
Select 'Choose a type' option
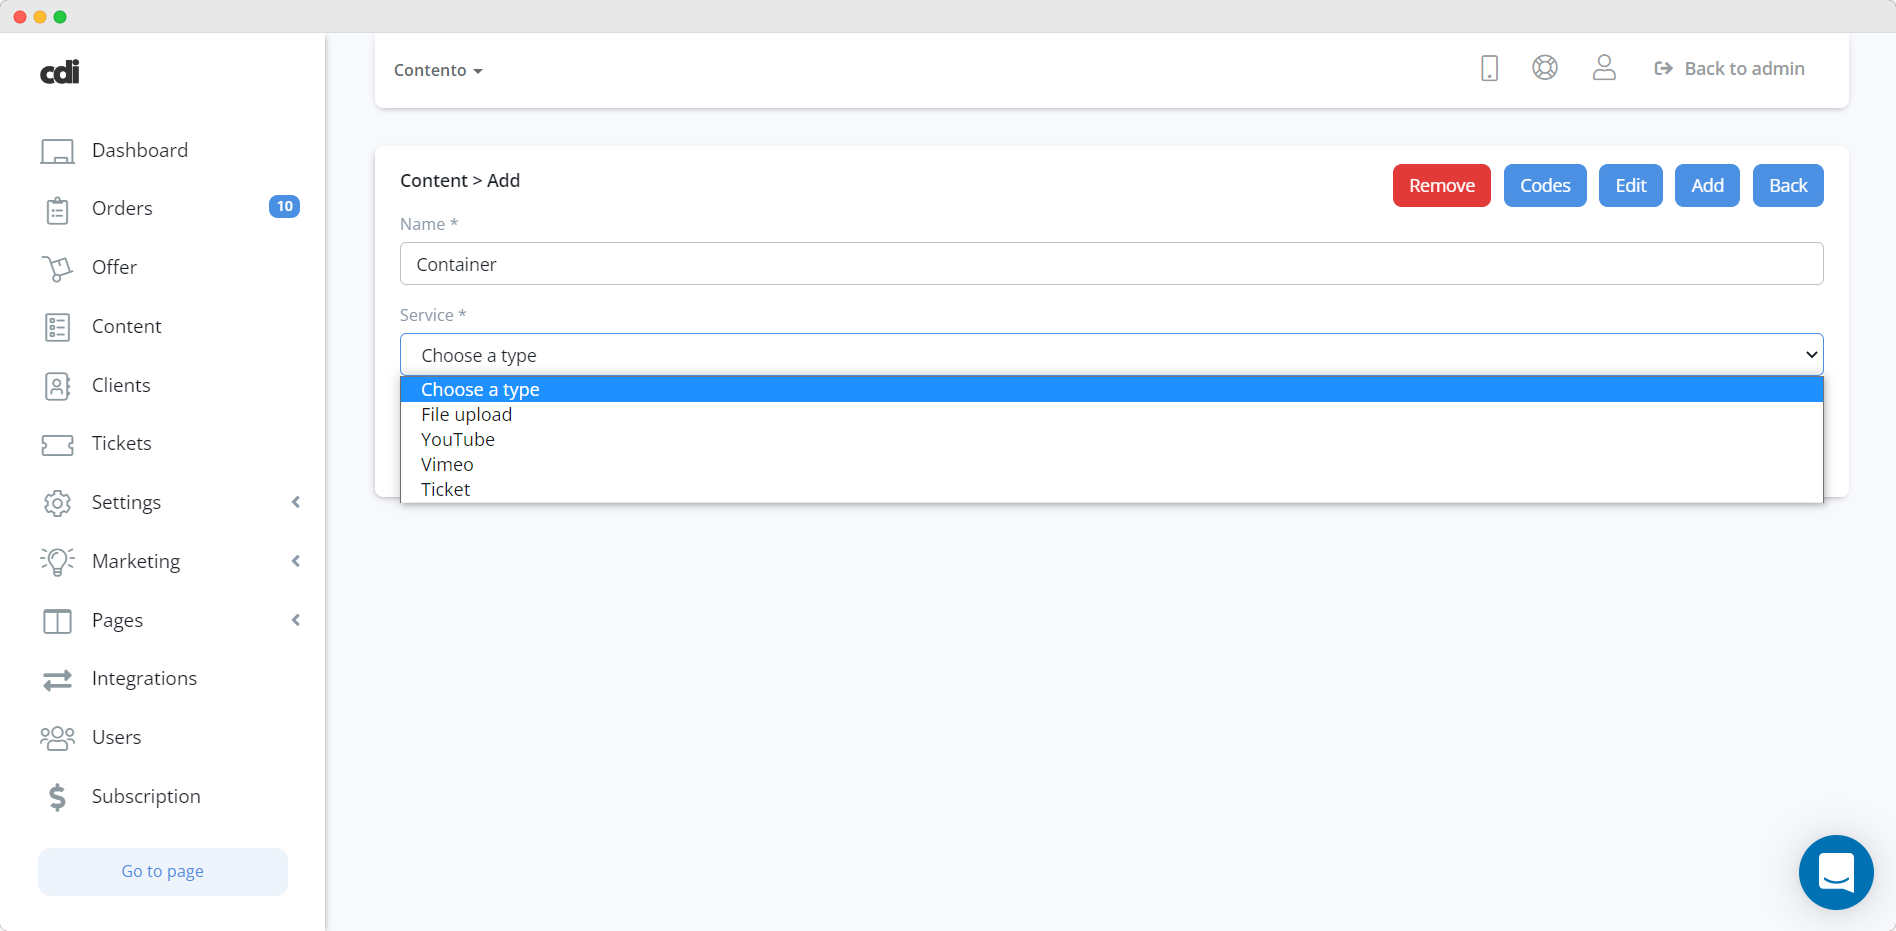click(x=1111, y=389)
